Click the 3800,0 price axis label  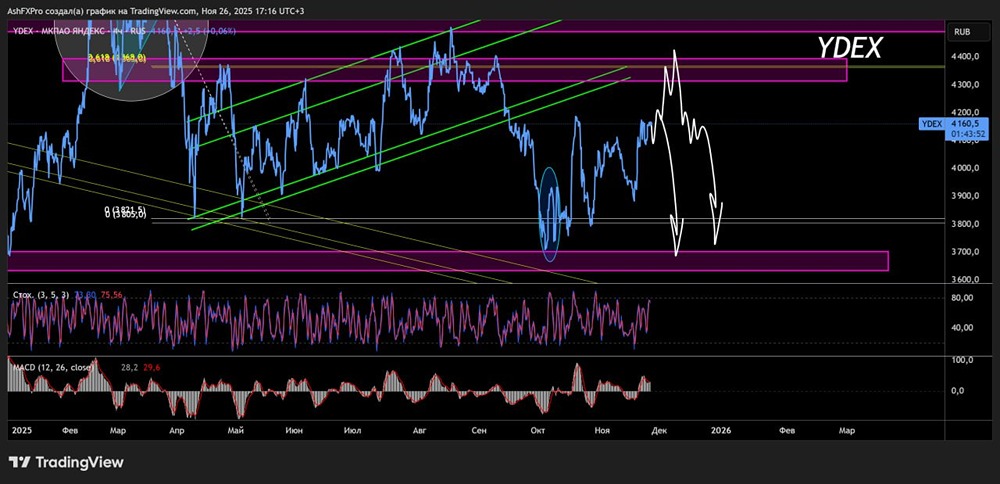[x=967, y=224]
